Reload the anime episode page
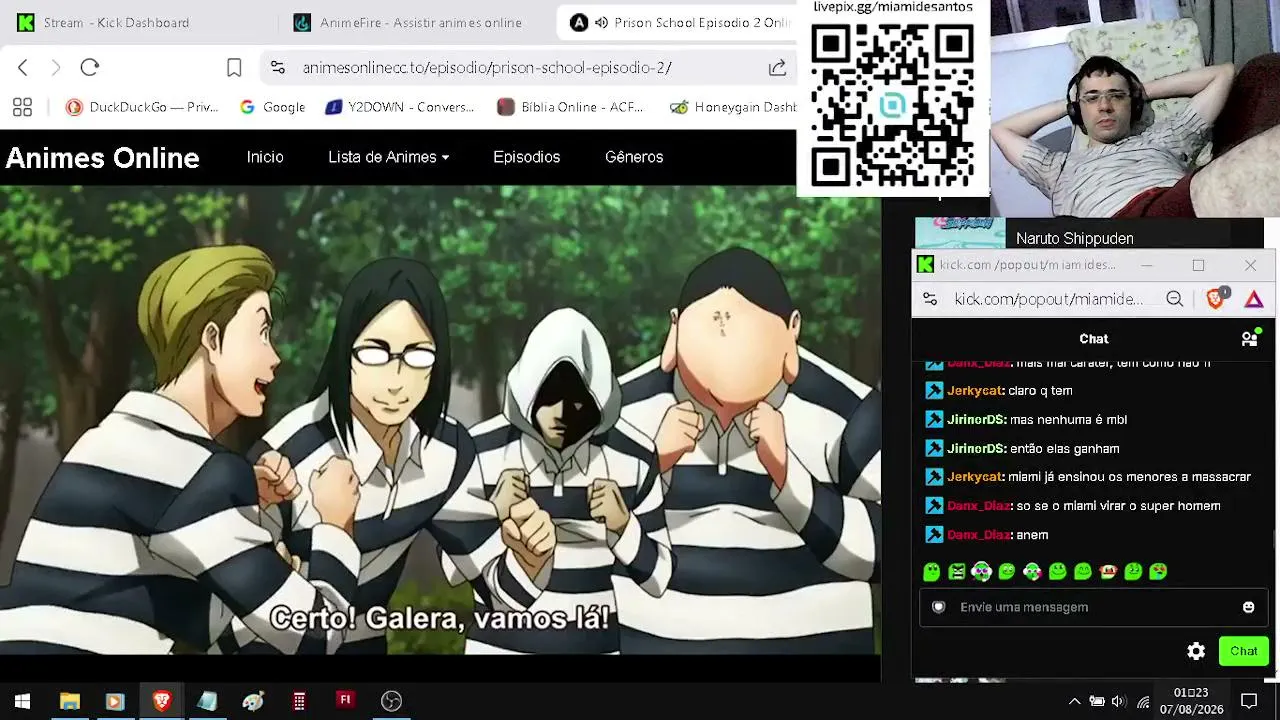The width and height of the screenshot is (1280, 720). (x=90, y=67)
